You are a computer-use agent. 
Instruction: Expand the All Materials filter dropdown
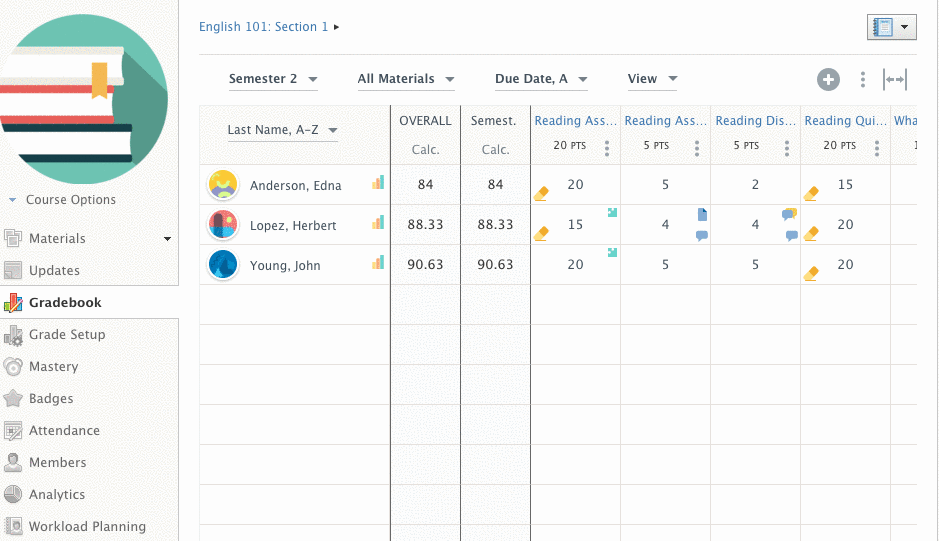(x=406, y=79)
